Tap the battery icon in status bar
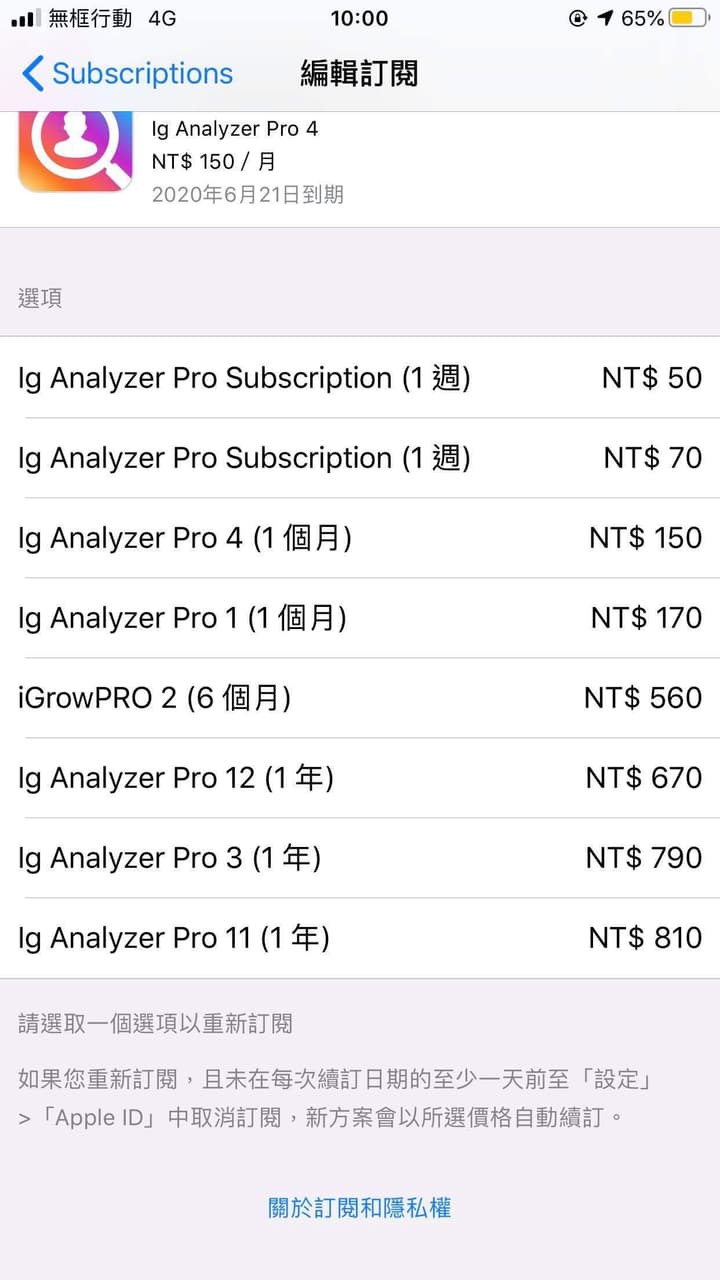Screen dimensions: 720x1280 [x=689, y=18]
